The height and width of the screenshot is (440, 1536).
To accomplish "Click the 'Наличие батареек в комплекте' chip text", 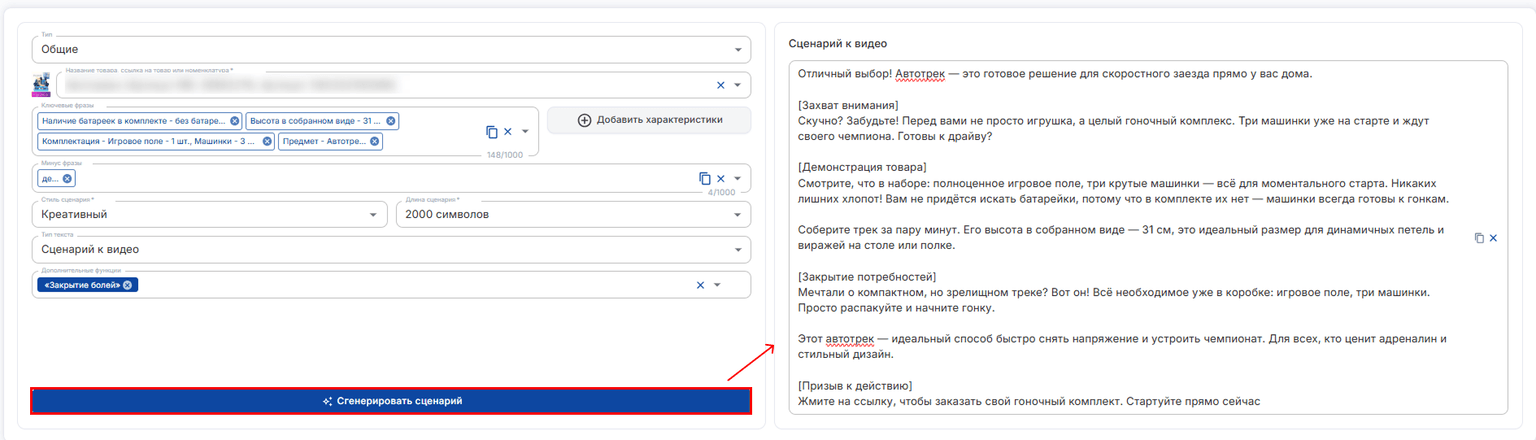I will pos(134,121).
